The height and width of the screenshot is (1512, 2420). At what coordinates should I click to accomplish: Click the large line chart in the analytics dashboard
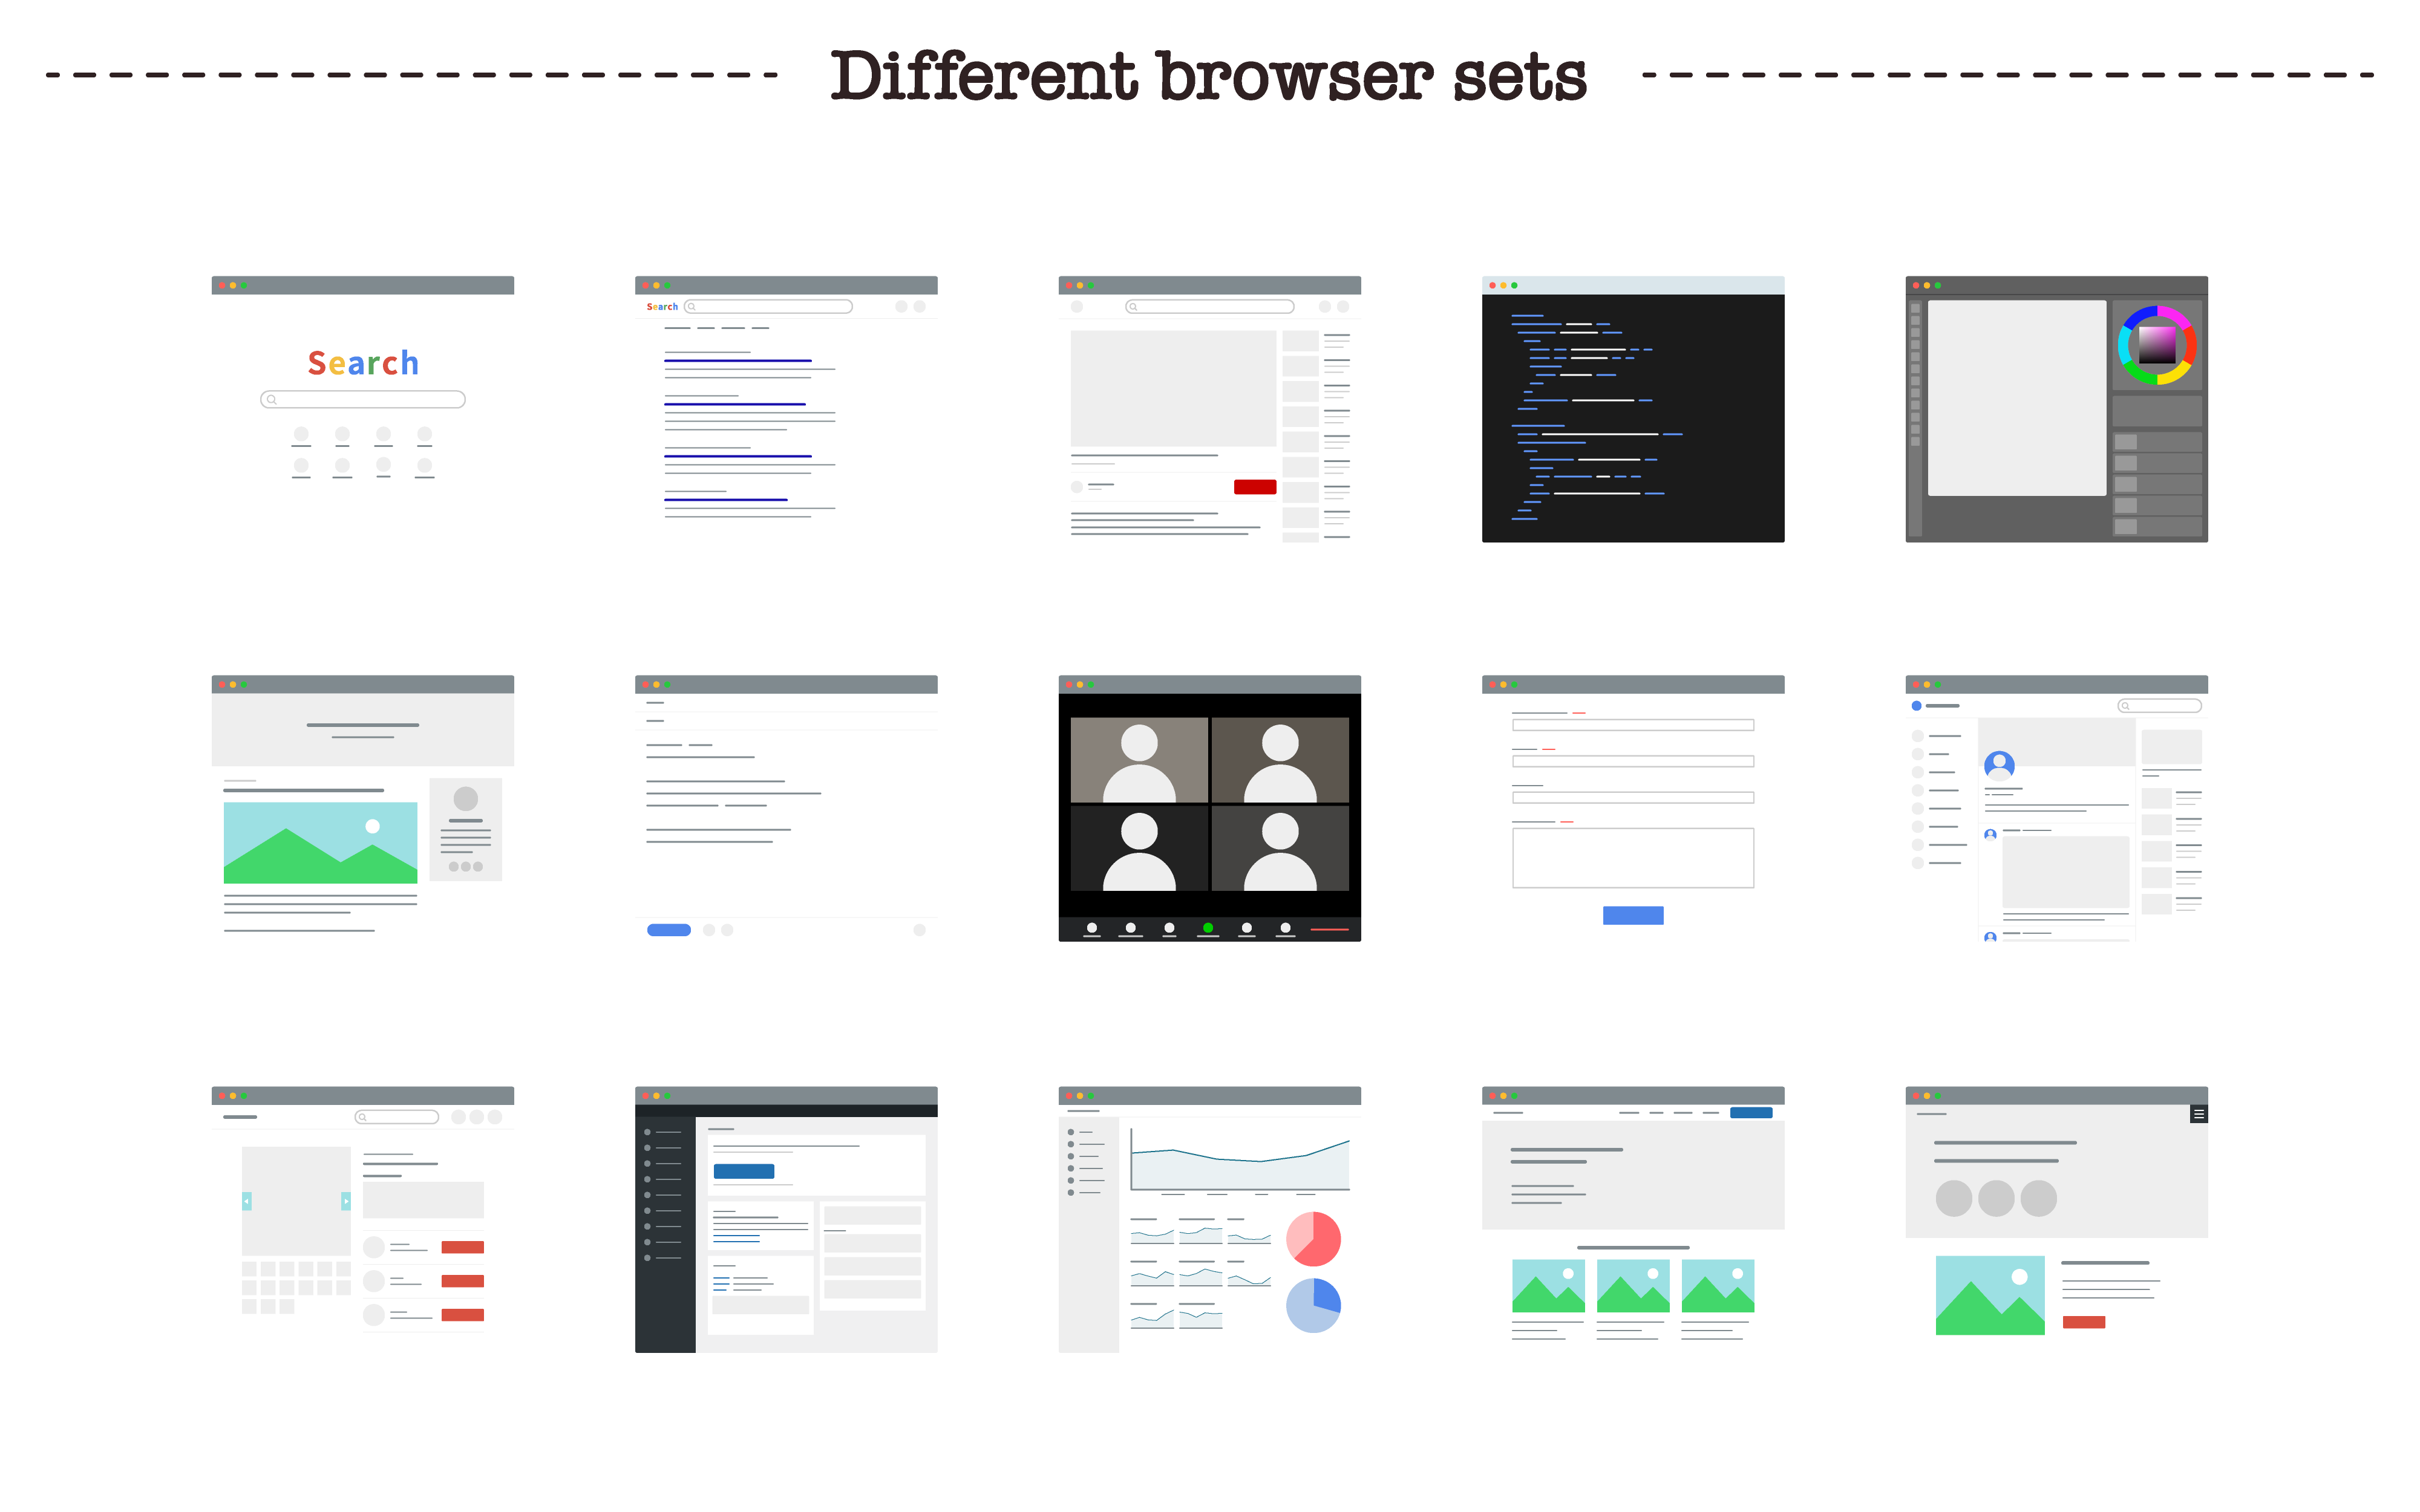point(1240,1160)
